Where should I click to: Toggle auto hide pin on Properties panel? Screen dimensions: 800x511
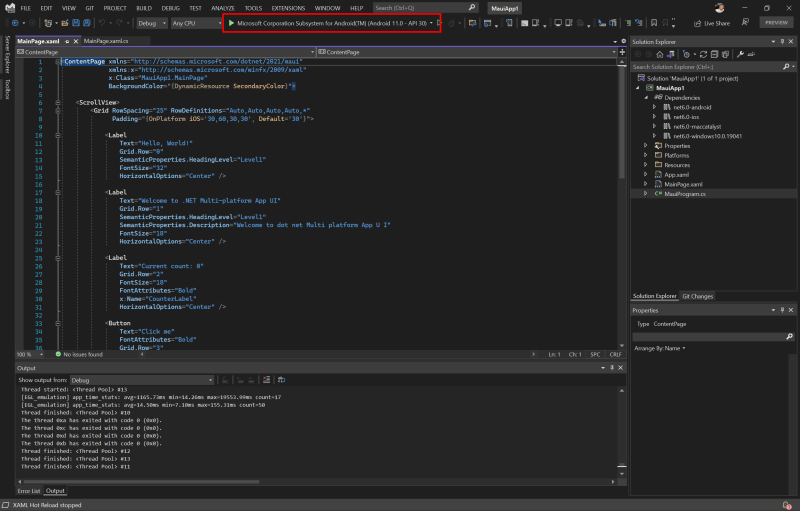[x=782, y=310]
